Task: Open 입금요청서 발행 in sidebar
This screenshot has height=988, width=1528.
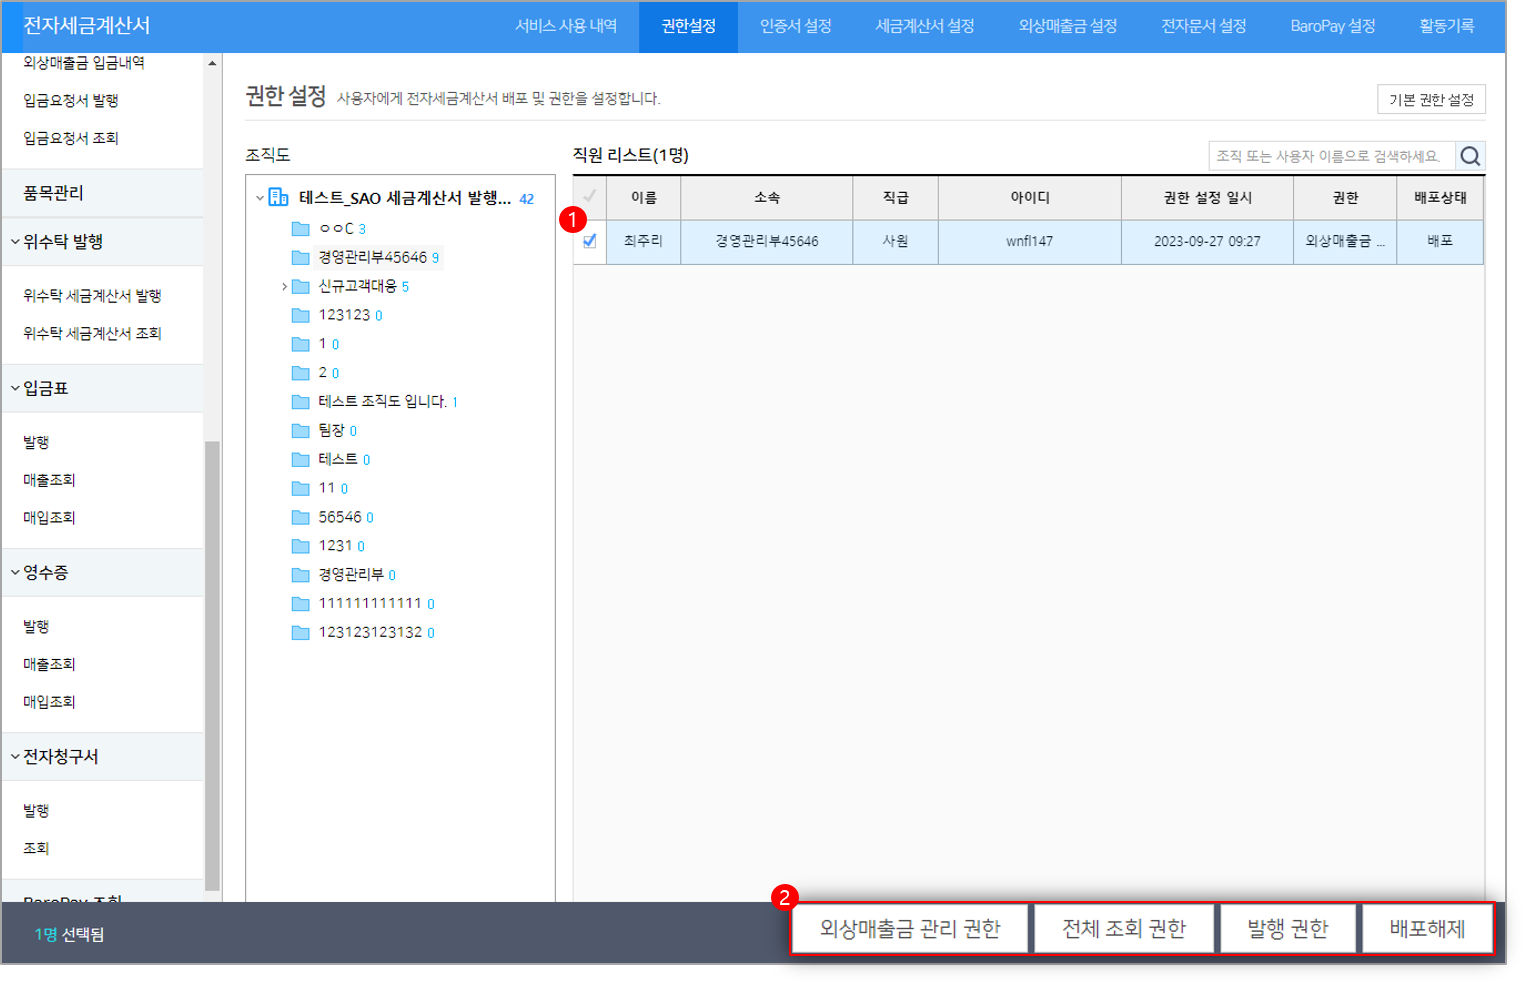Action: pyautogui.click(x=71, y=101)
